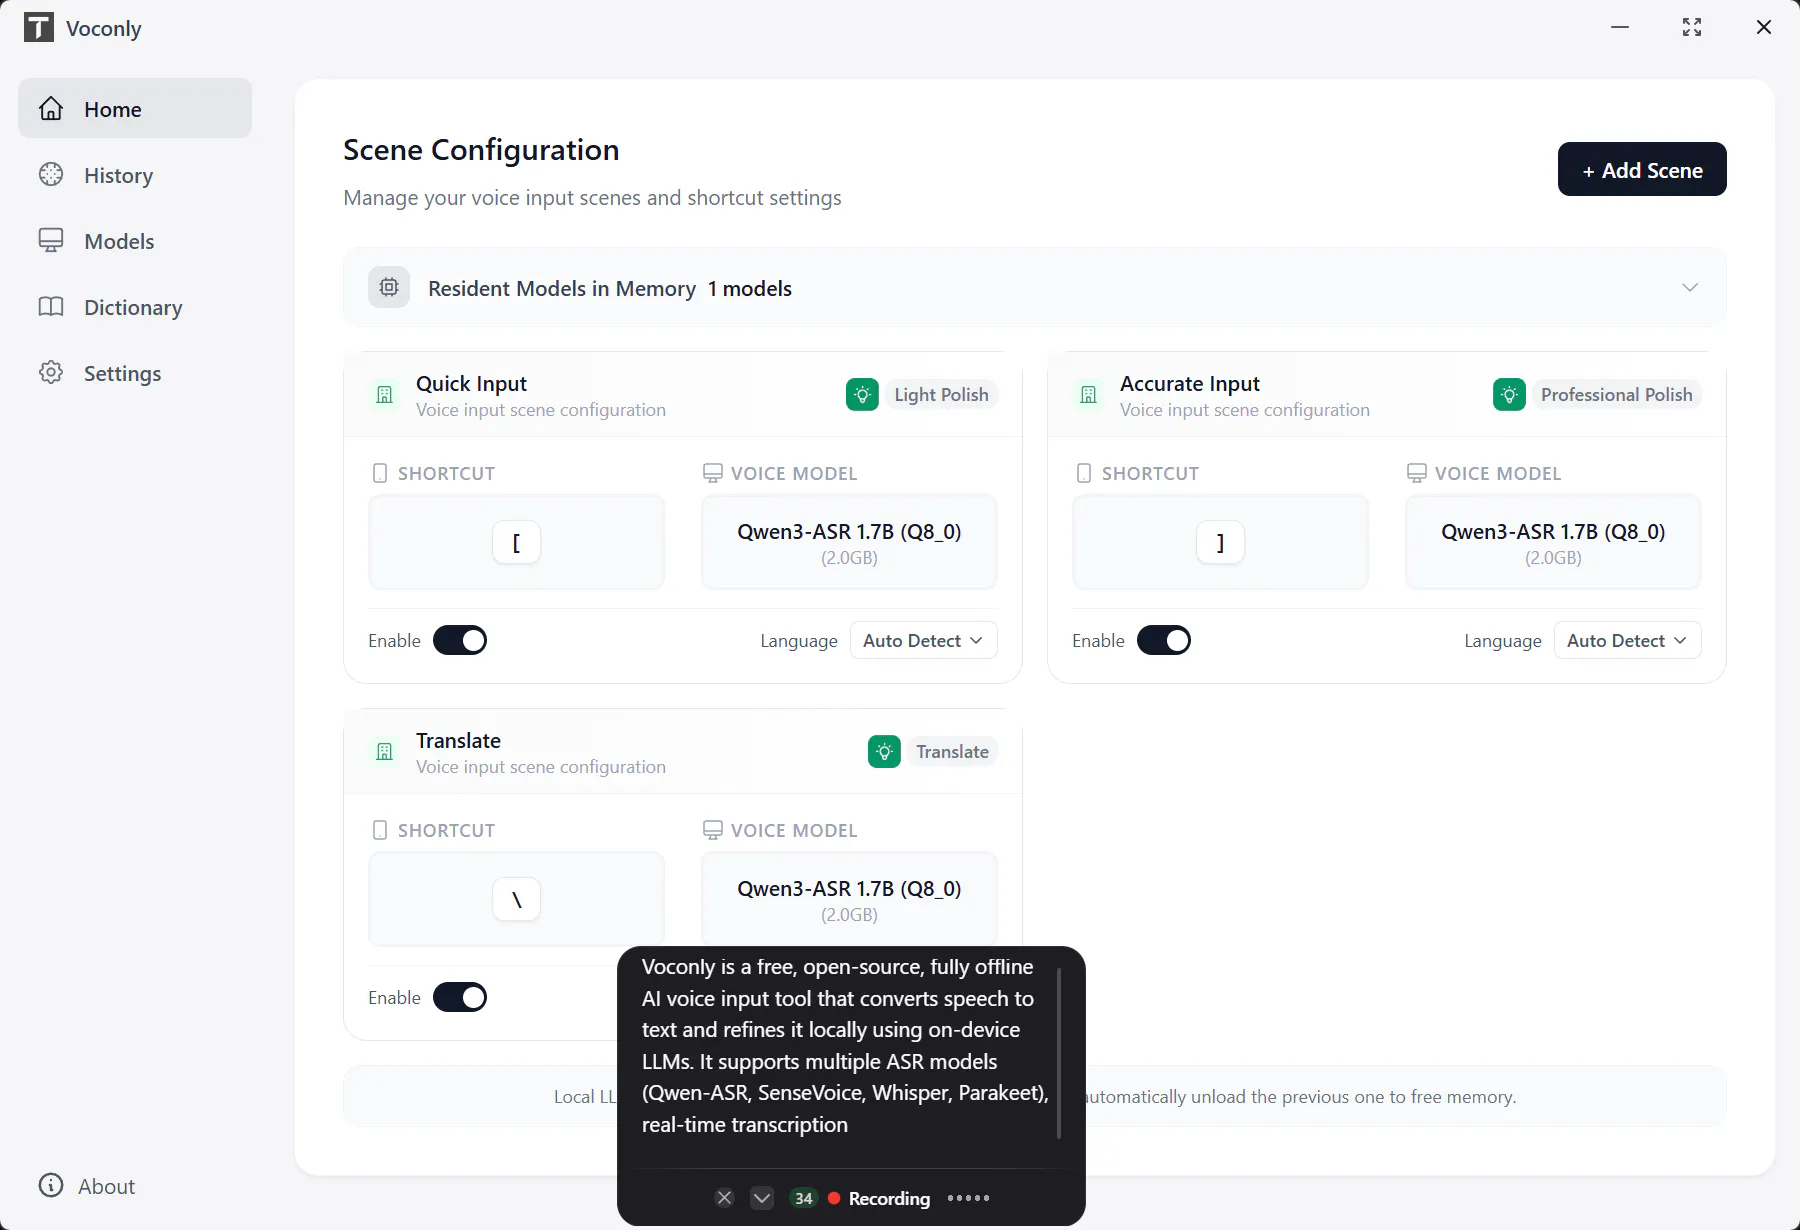Viewport: 1800px width, 1230px height.
Task: Disable the Accurate Input scene toggle
Action: click(x=1164, y=640)
